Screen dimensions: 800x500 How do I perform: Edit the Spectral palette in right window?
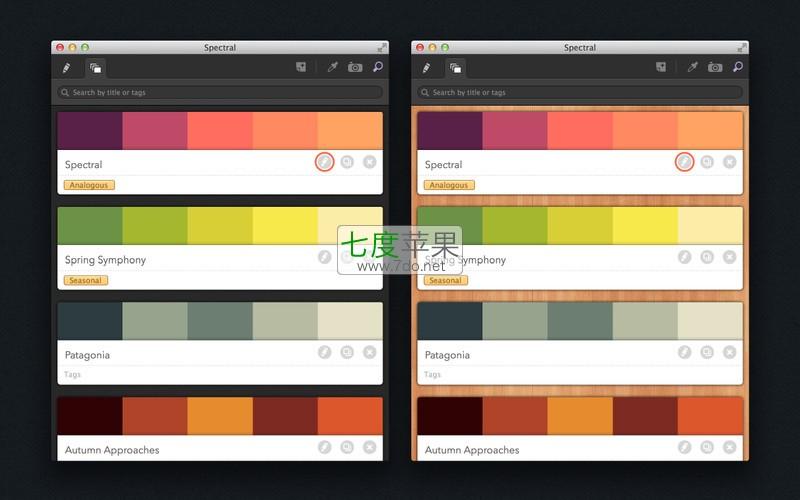pos(684,162)
